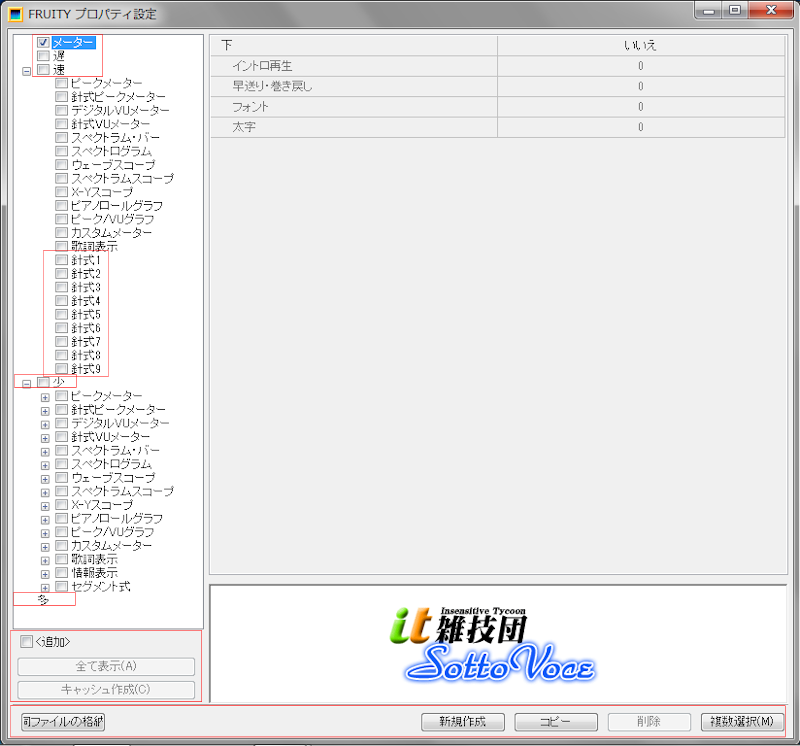Enable the 遅 checkbox
This screenshot has height=746, width=800.
[43, 57]
